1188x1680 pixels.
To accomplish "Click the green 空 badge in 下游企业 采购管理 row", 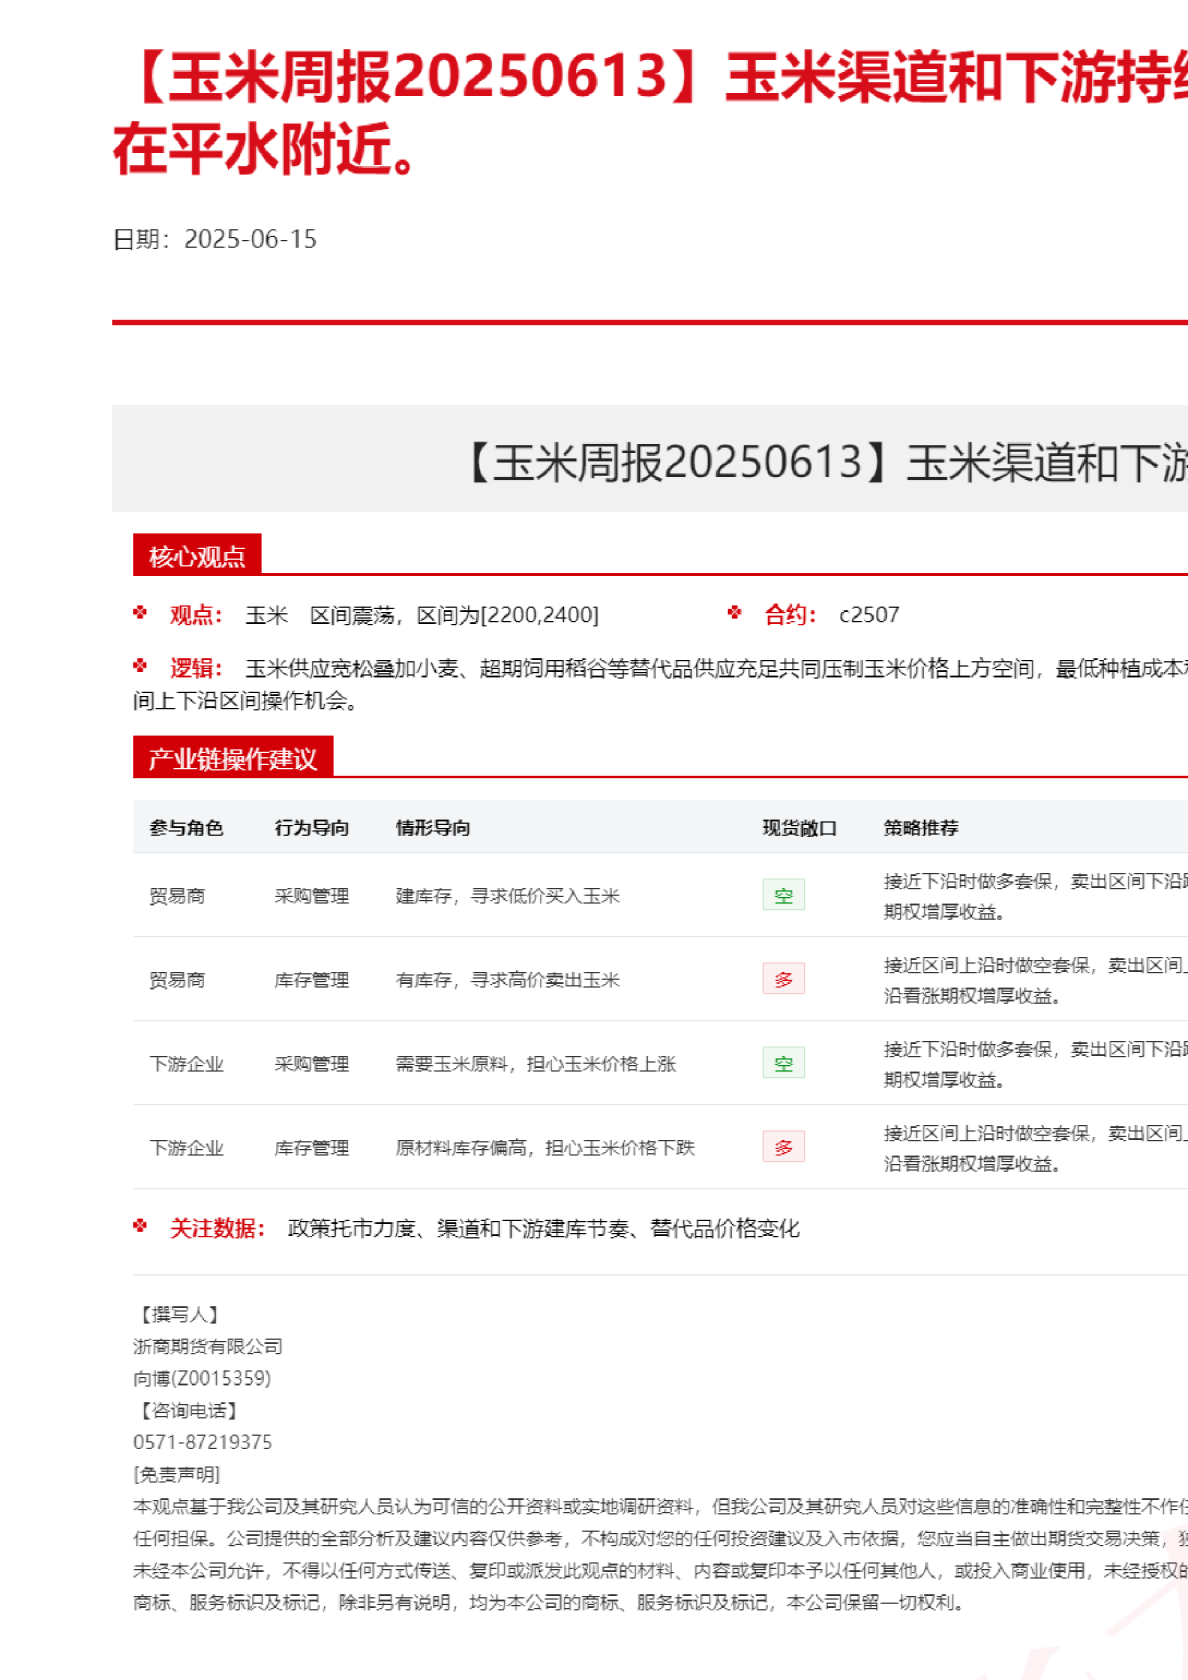I will [x=783, y=1063].
